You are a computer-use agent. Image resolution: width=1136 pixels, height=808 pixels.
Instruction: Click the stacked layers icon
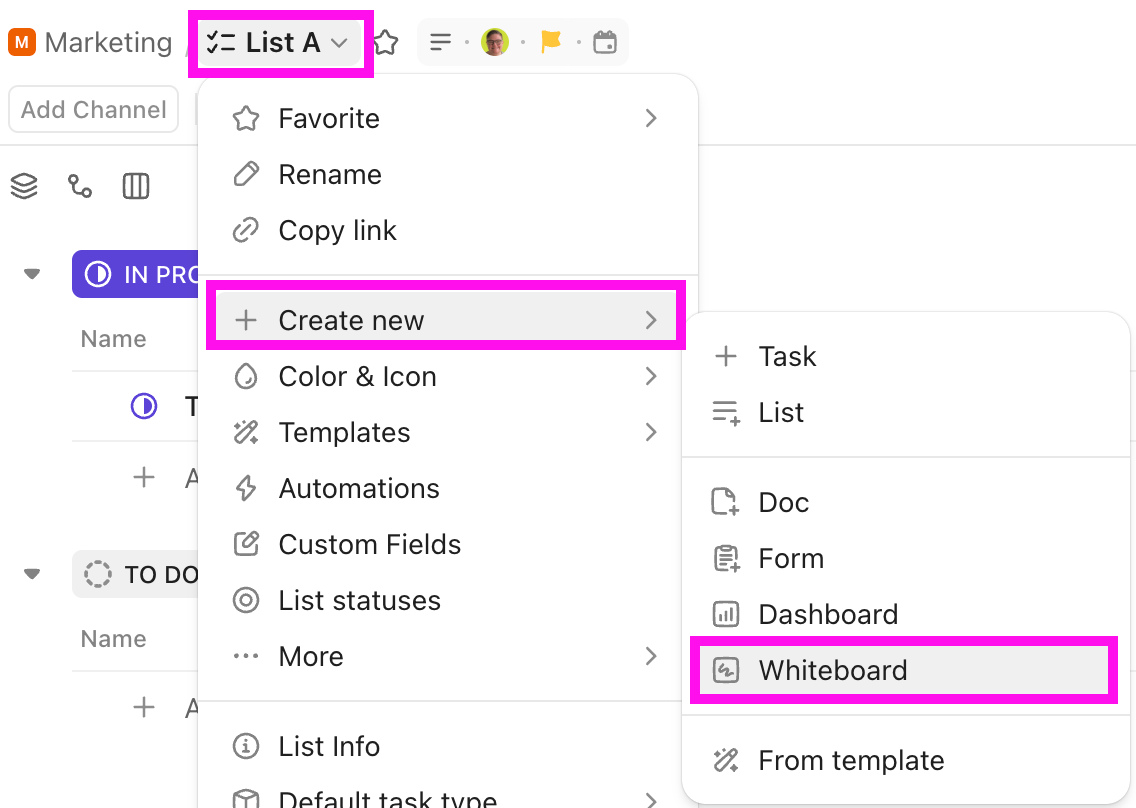pos(24,186)
